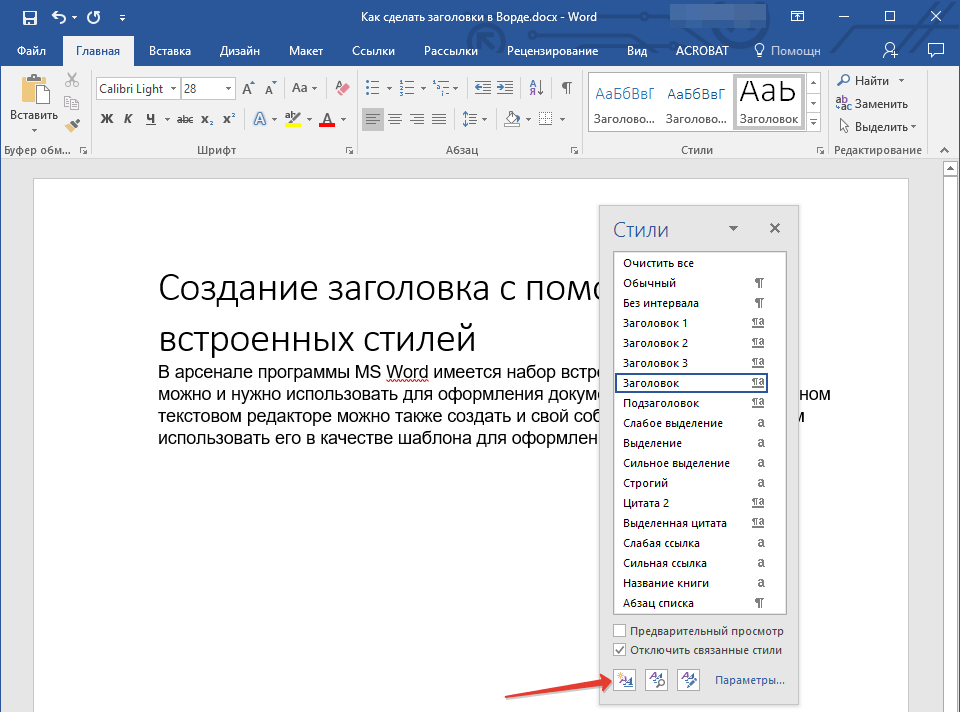Expand the Calibri Light font name dropdown
Image resolution: width=960 pixels, height=712 pixels.
click(174, 89)
